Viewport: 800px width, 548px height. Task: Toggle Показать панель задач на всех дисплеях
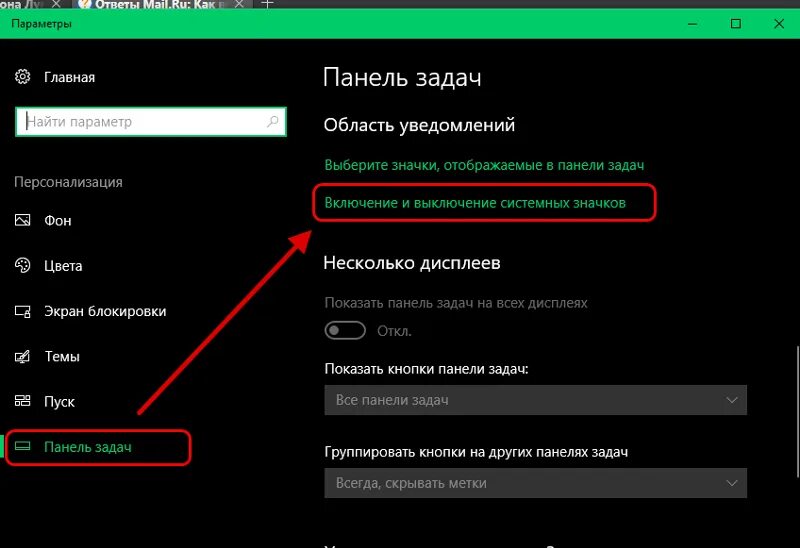pos(345,331)
